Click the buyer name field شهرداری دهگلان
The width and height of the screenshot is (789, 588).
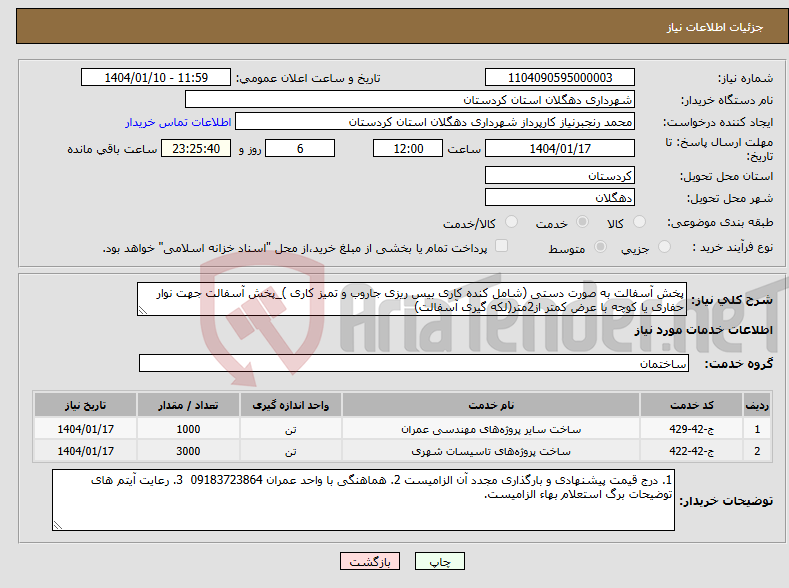(x=410, y=100)
